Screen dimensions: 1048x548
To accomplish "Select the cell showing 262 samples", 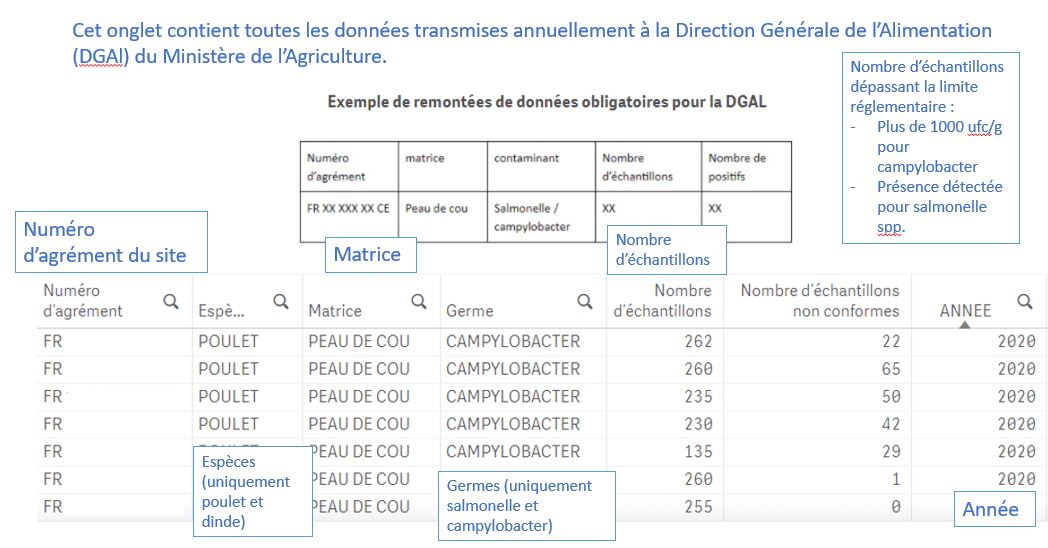I will (698, 341).
